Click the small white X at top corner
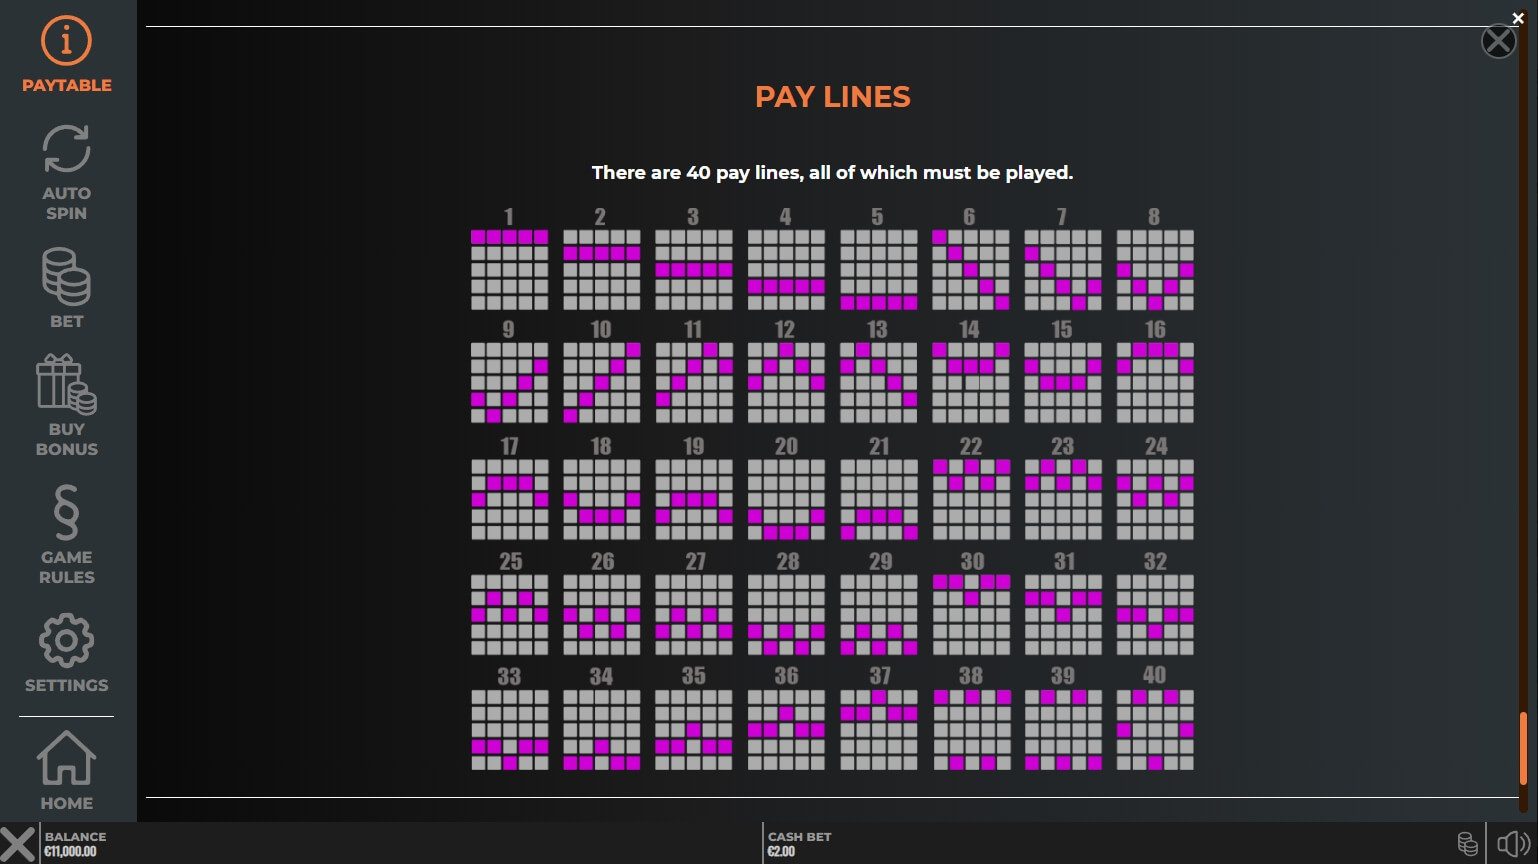The width and height of the screenshot is (1538, 864). tap(1518, 18)
